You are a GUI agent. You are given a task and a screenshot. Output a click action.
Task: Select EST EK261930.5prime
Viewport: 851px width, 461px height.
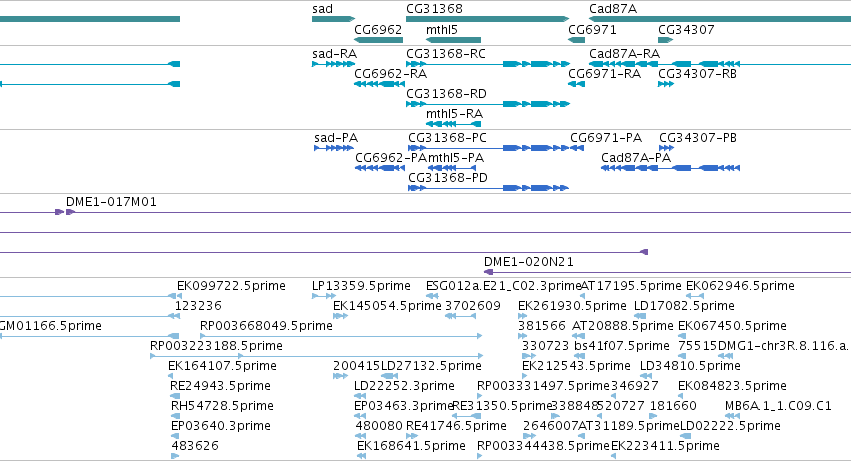[522, 317]
